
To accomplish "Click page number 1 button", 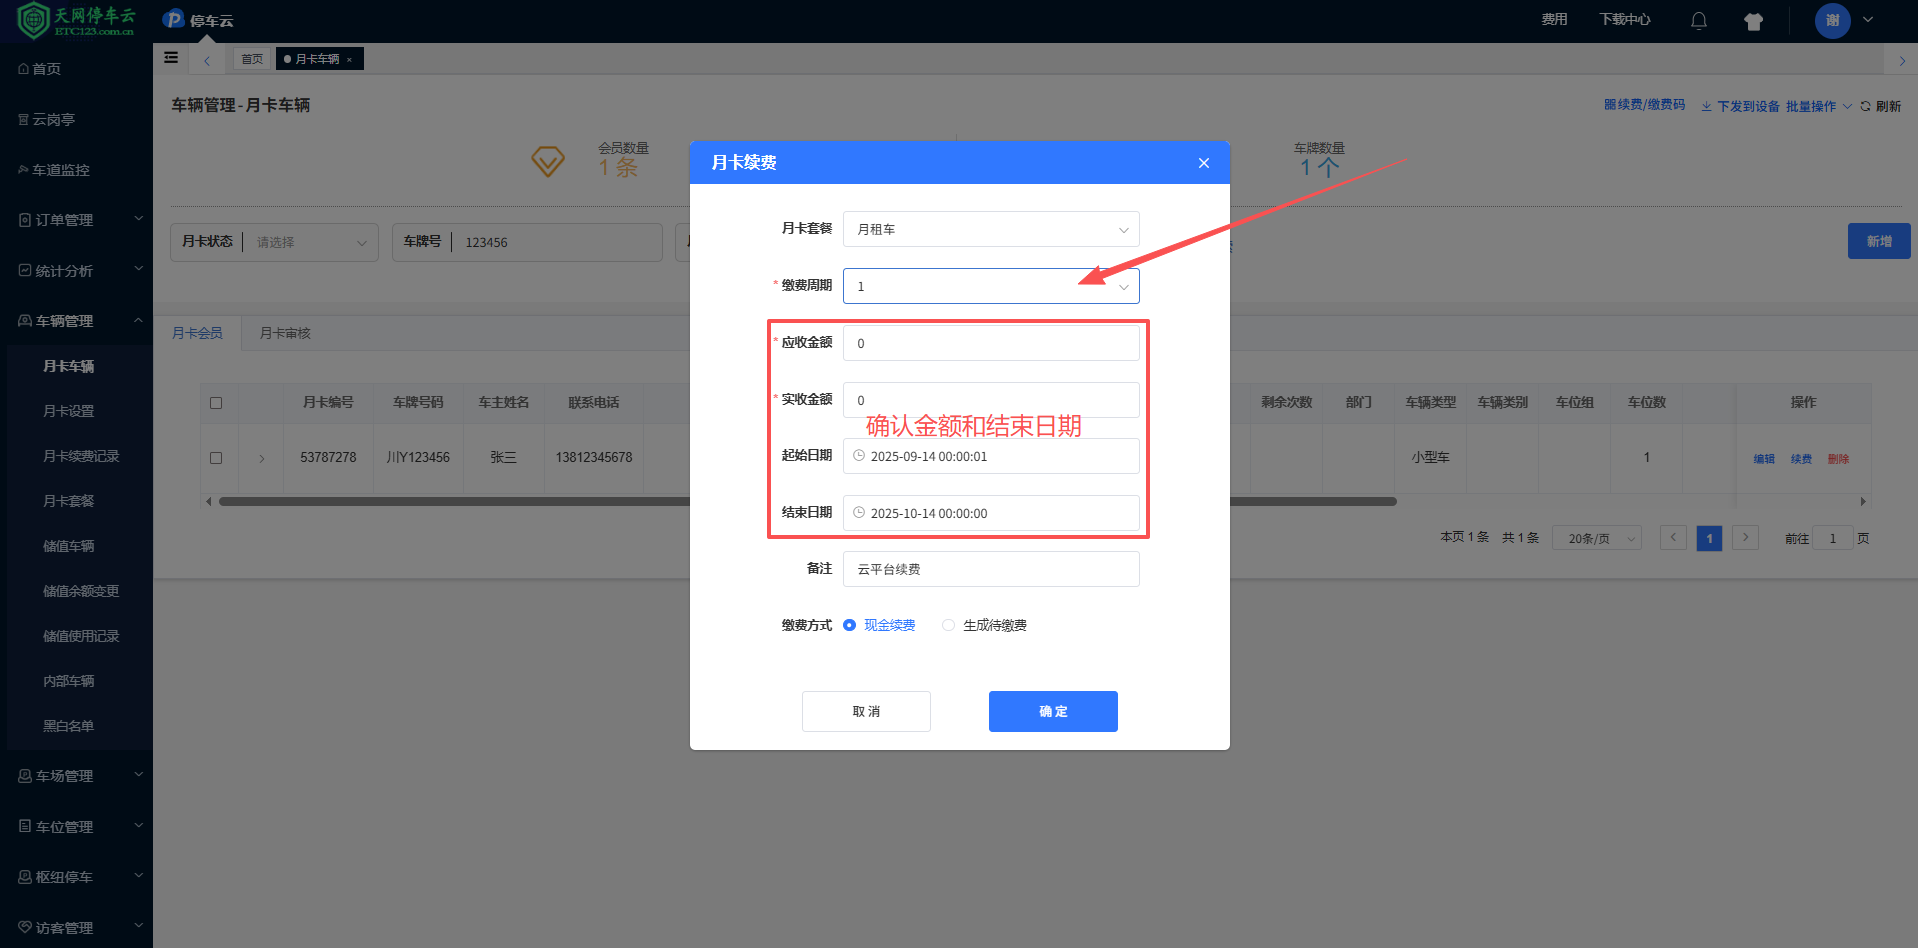I will [1709, 538].
